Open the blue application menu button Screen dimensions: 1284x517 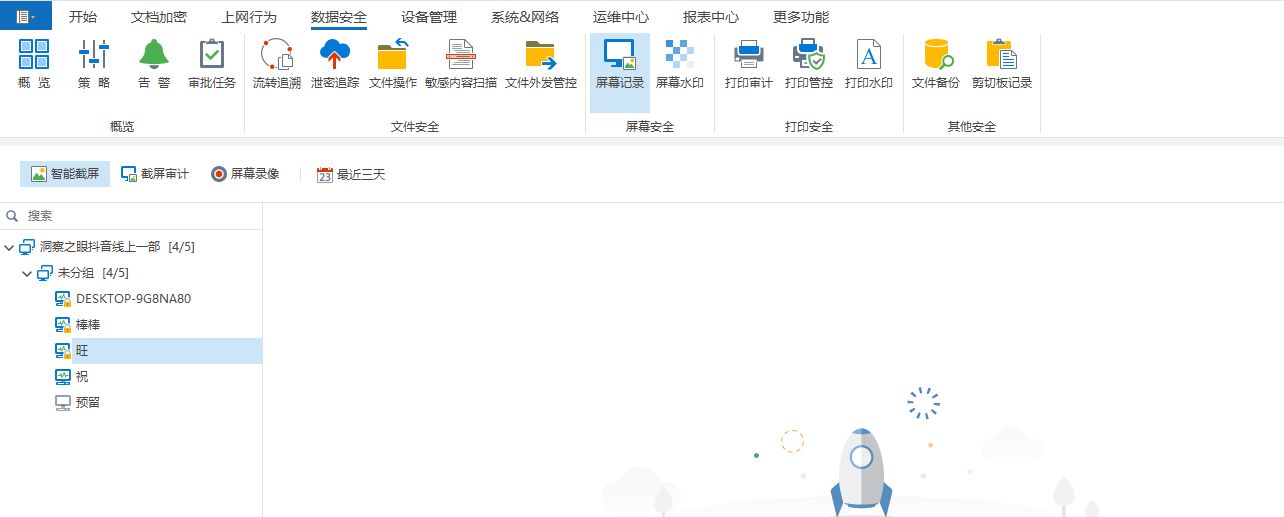tap(27, 16)
